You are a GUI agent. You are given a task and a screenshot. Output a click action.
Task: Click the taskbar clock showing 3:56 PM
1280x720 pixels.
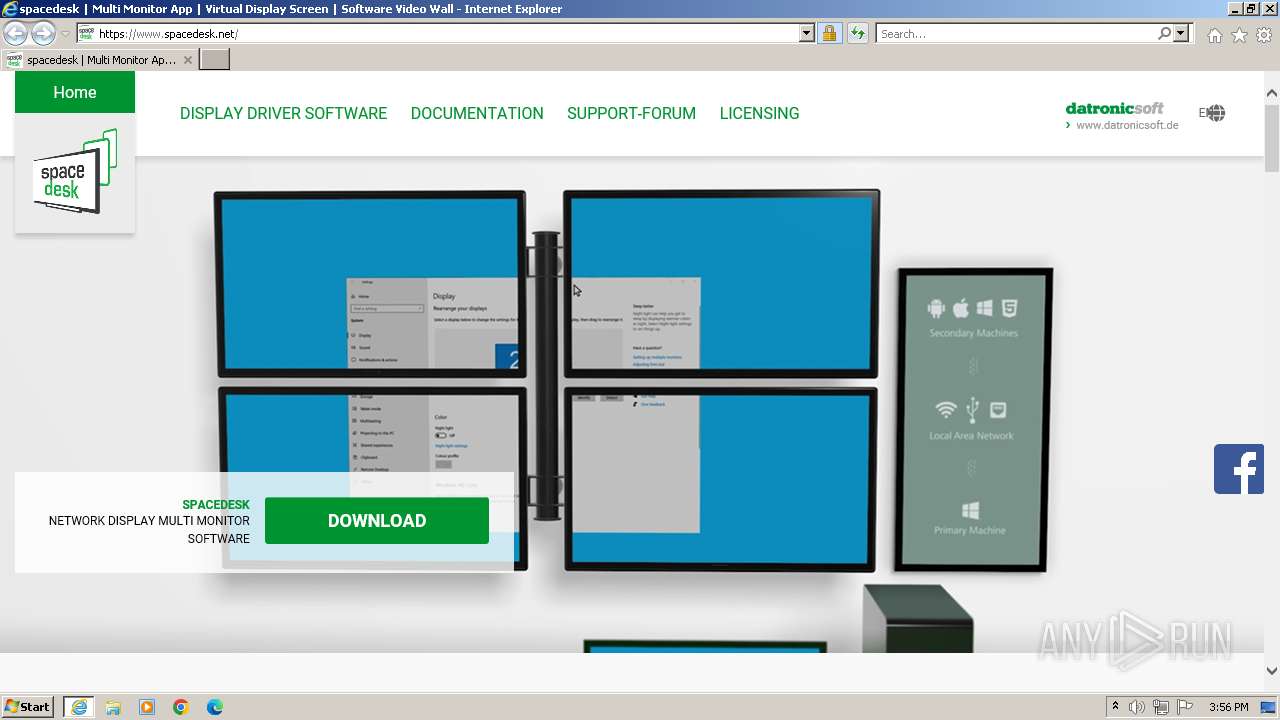pos(1228,707)
